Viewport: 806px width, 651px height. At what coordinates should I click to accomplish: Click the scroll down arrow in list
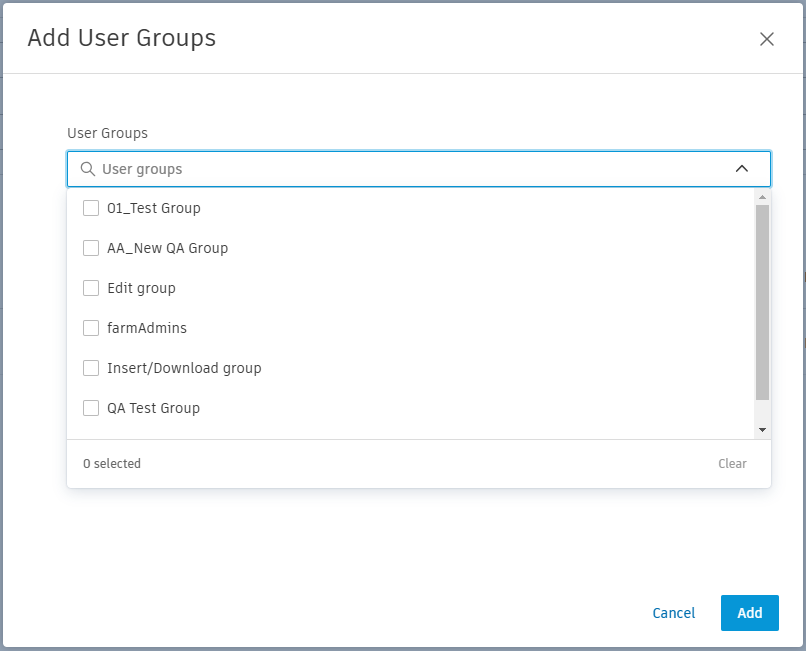[x=762, y=429]
